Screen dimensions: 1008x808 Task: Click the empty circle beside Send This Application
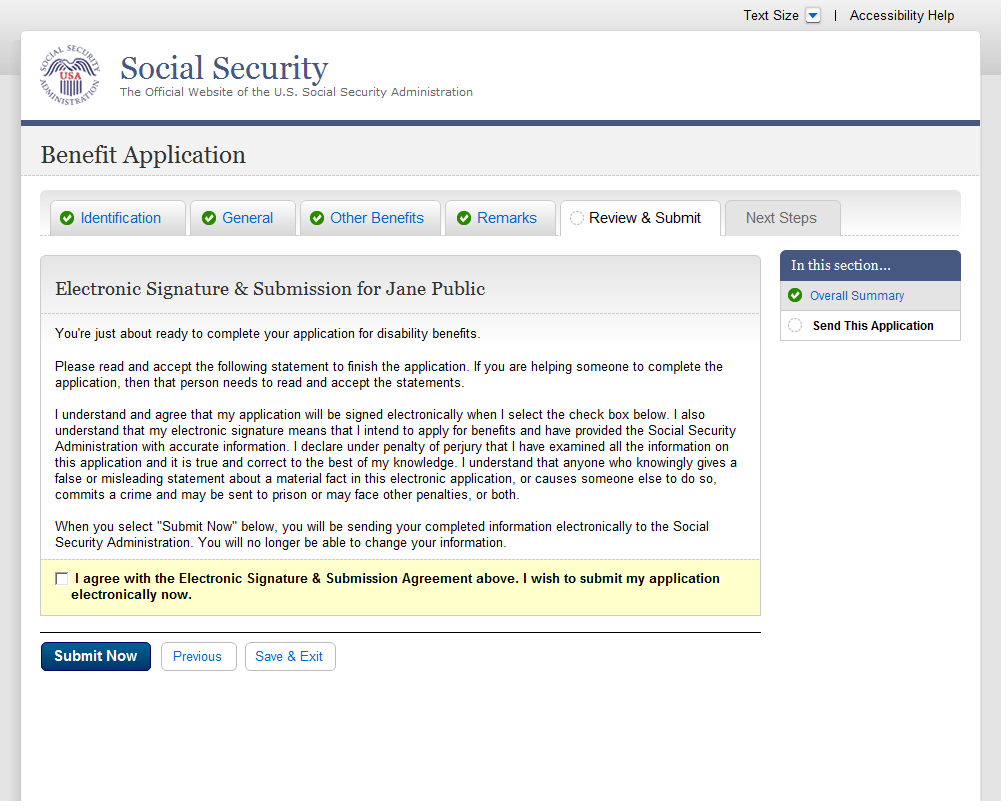click(x=795, y=326)
